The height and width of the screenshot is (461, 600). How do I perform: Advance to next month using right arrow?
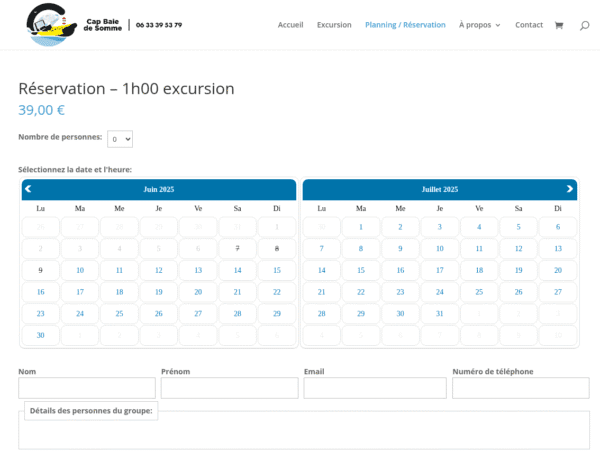pyautogui.click(x=570, y=188)
